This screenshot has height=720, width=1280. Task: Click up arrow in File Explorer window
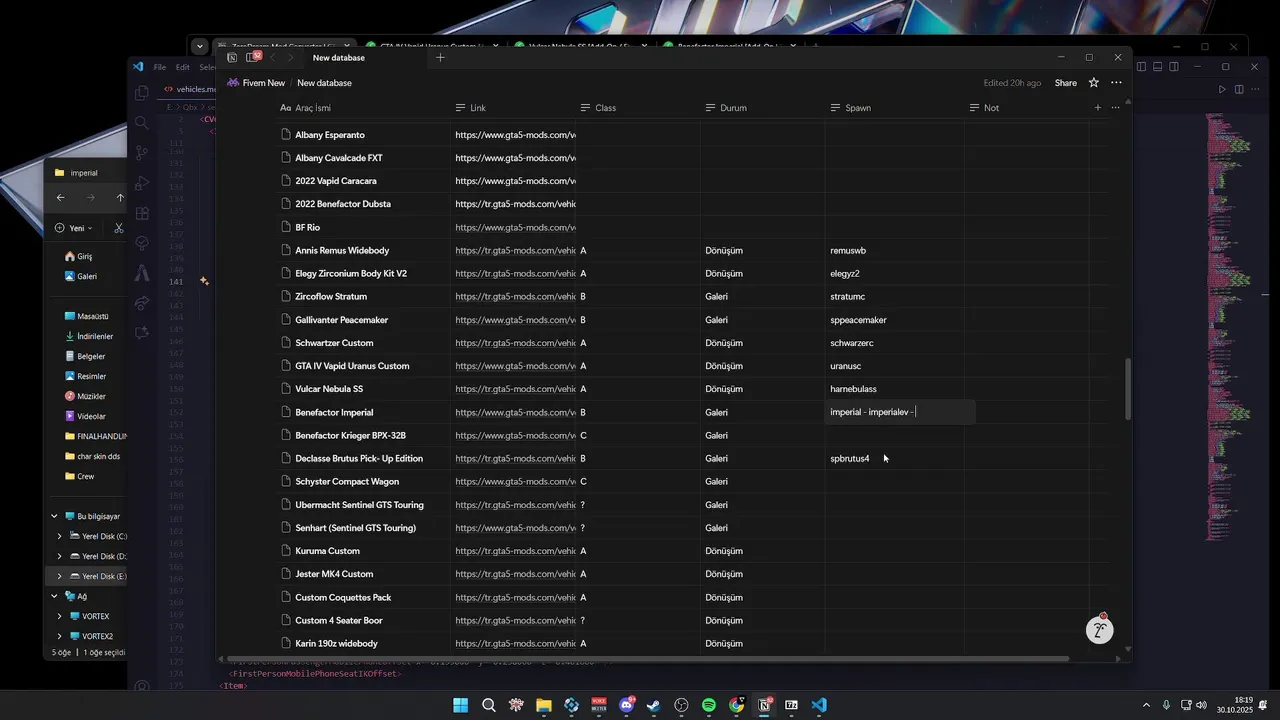click(120, 198)
